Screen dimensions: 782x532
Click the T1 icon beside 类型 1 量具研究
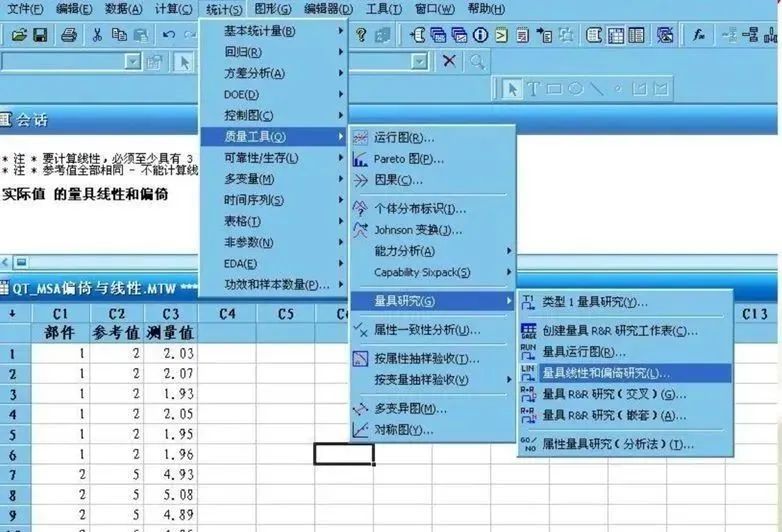click(x=528, y=302)
